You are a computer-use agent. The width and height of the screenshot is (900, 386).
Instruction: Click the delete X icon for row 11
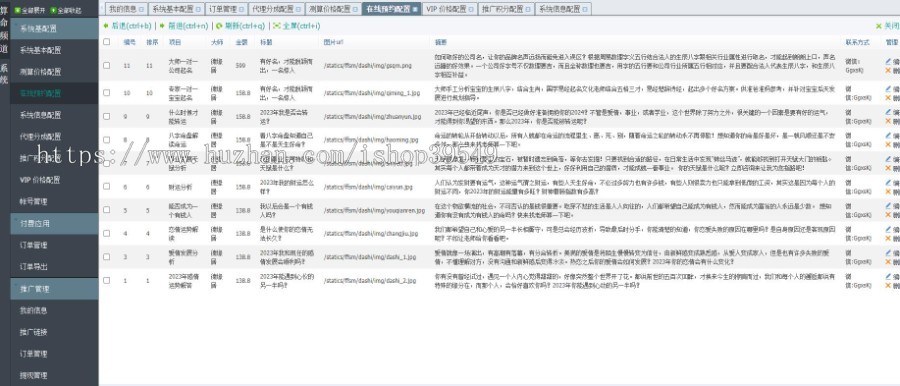pyautogui.click(x=888, y=70)
